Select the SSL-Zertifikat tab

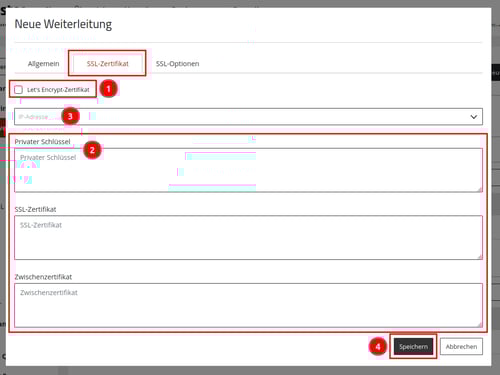[107, 64]
